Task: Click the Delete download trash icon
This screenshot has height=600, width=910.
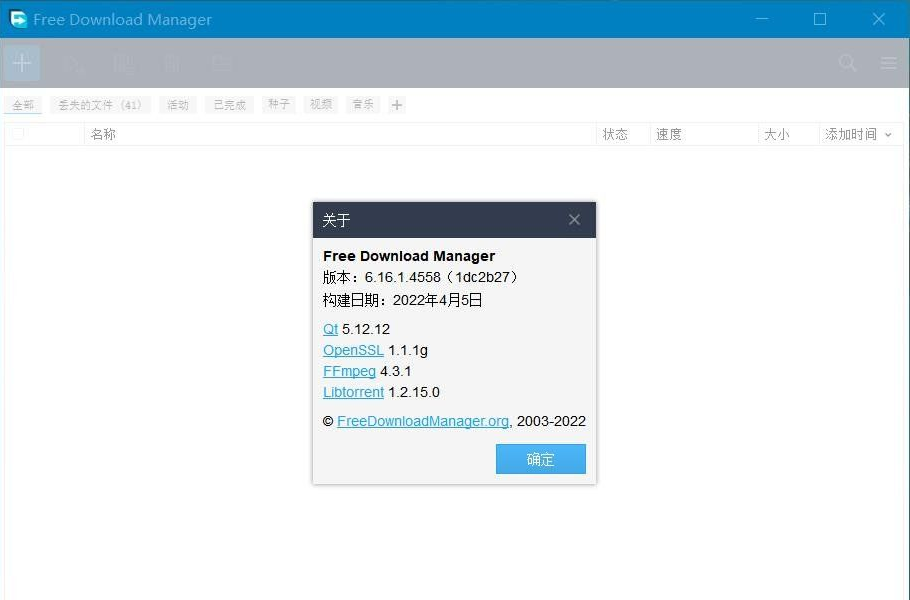Action: coord(171,62)
